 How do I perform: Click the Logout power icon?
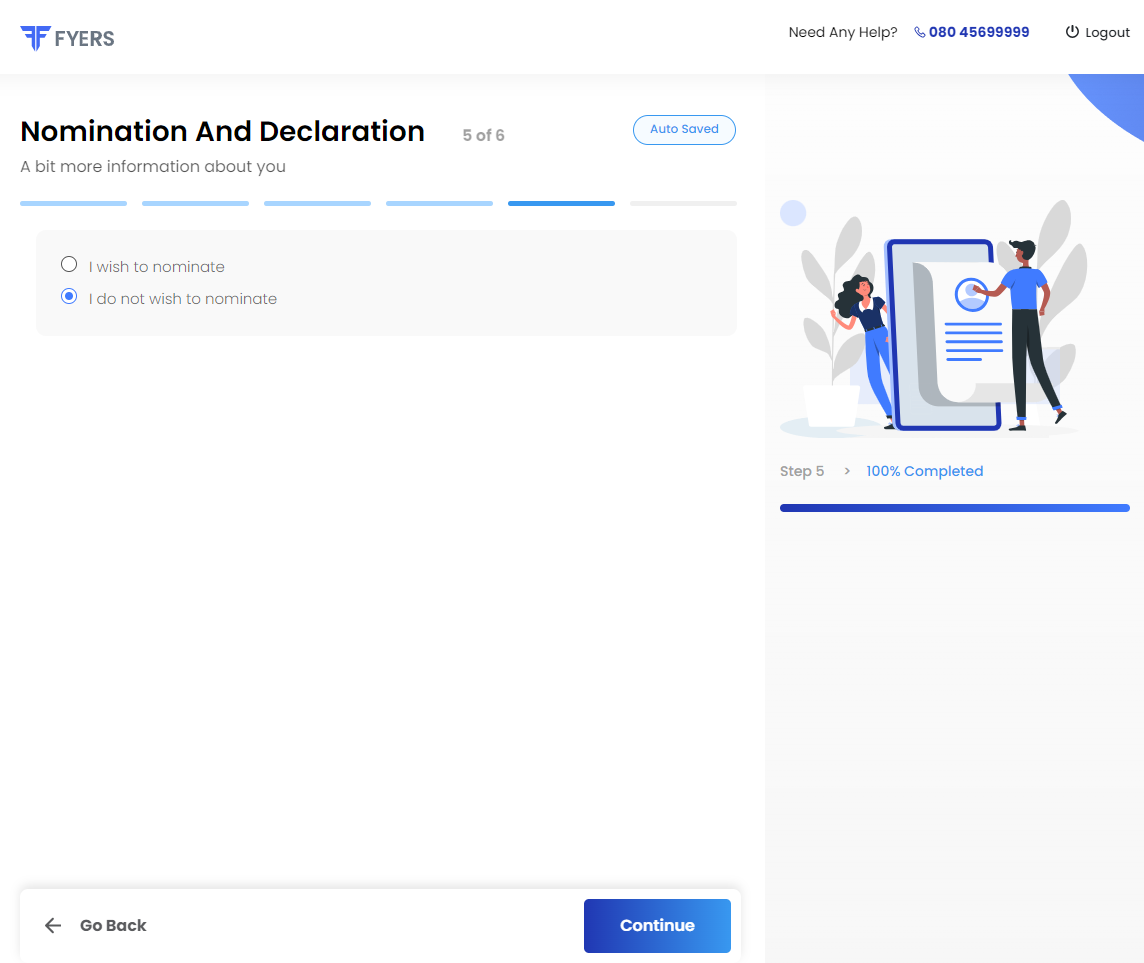tap(1072, 31)
